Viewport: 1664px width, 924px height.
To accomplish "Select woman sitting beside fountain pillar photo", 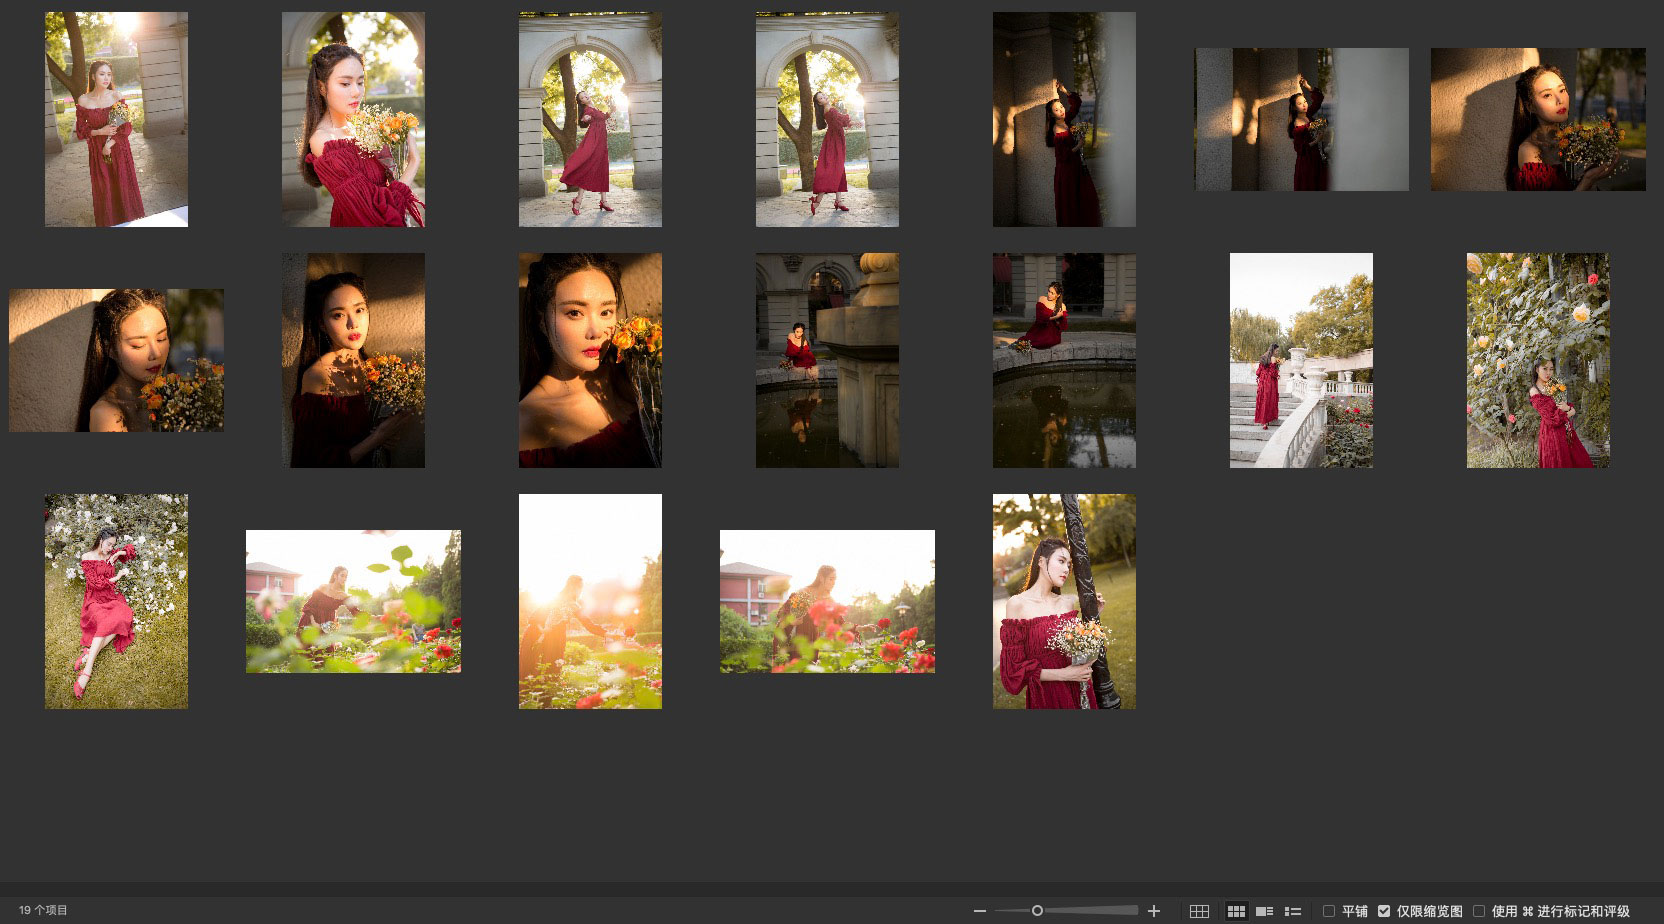I will [827, 360].
